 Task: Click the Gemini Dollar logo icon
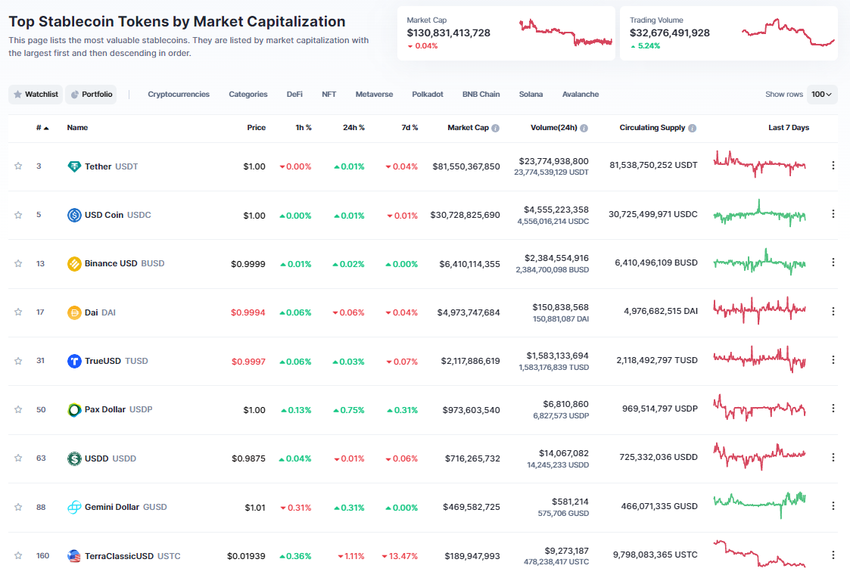[74, 507]
